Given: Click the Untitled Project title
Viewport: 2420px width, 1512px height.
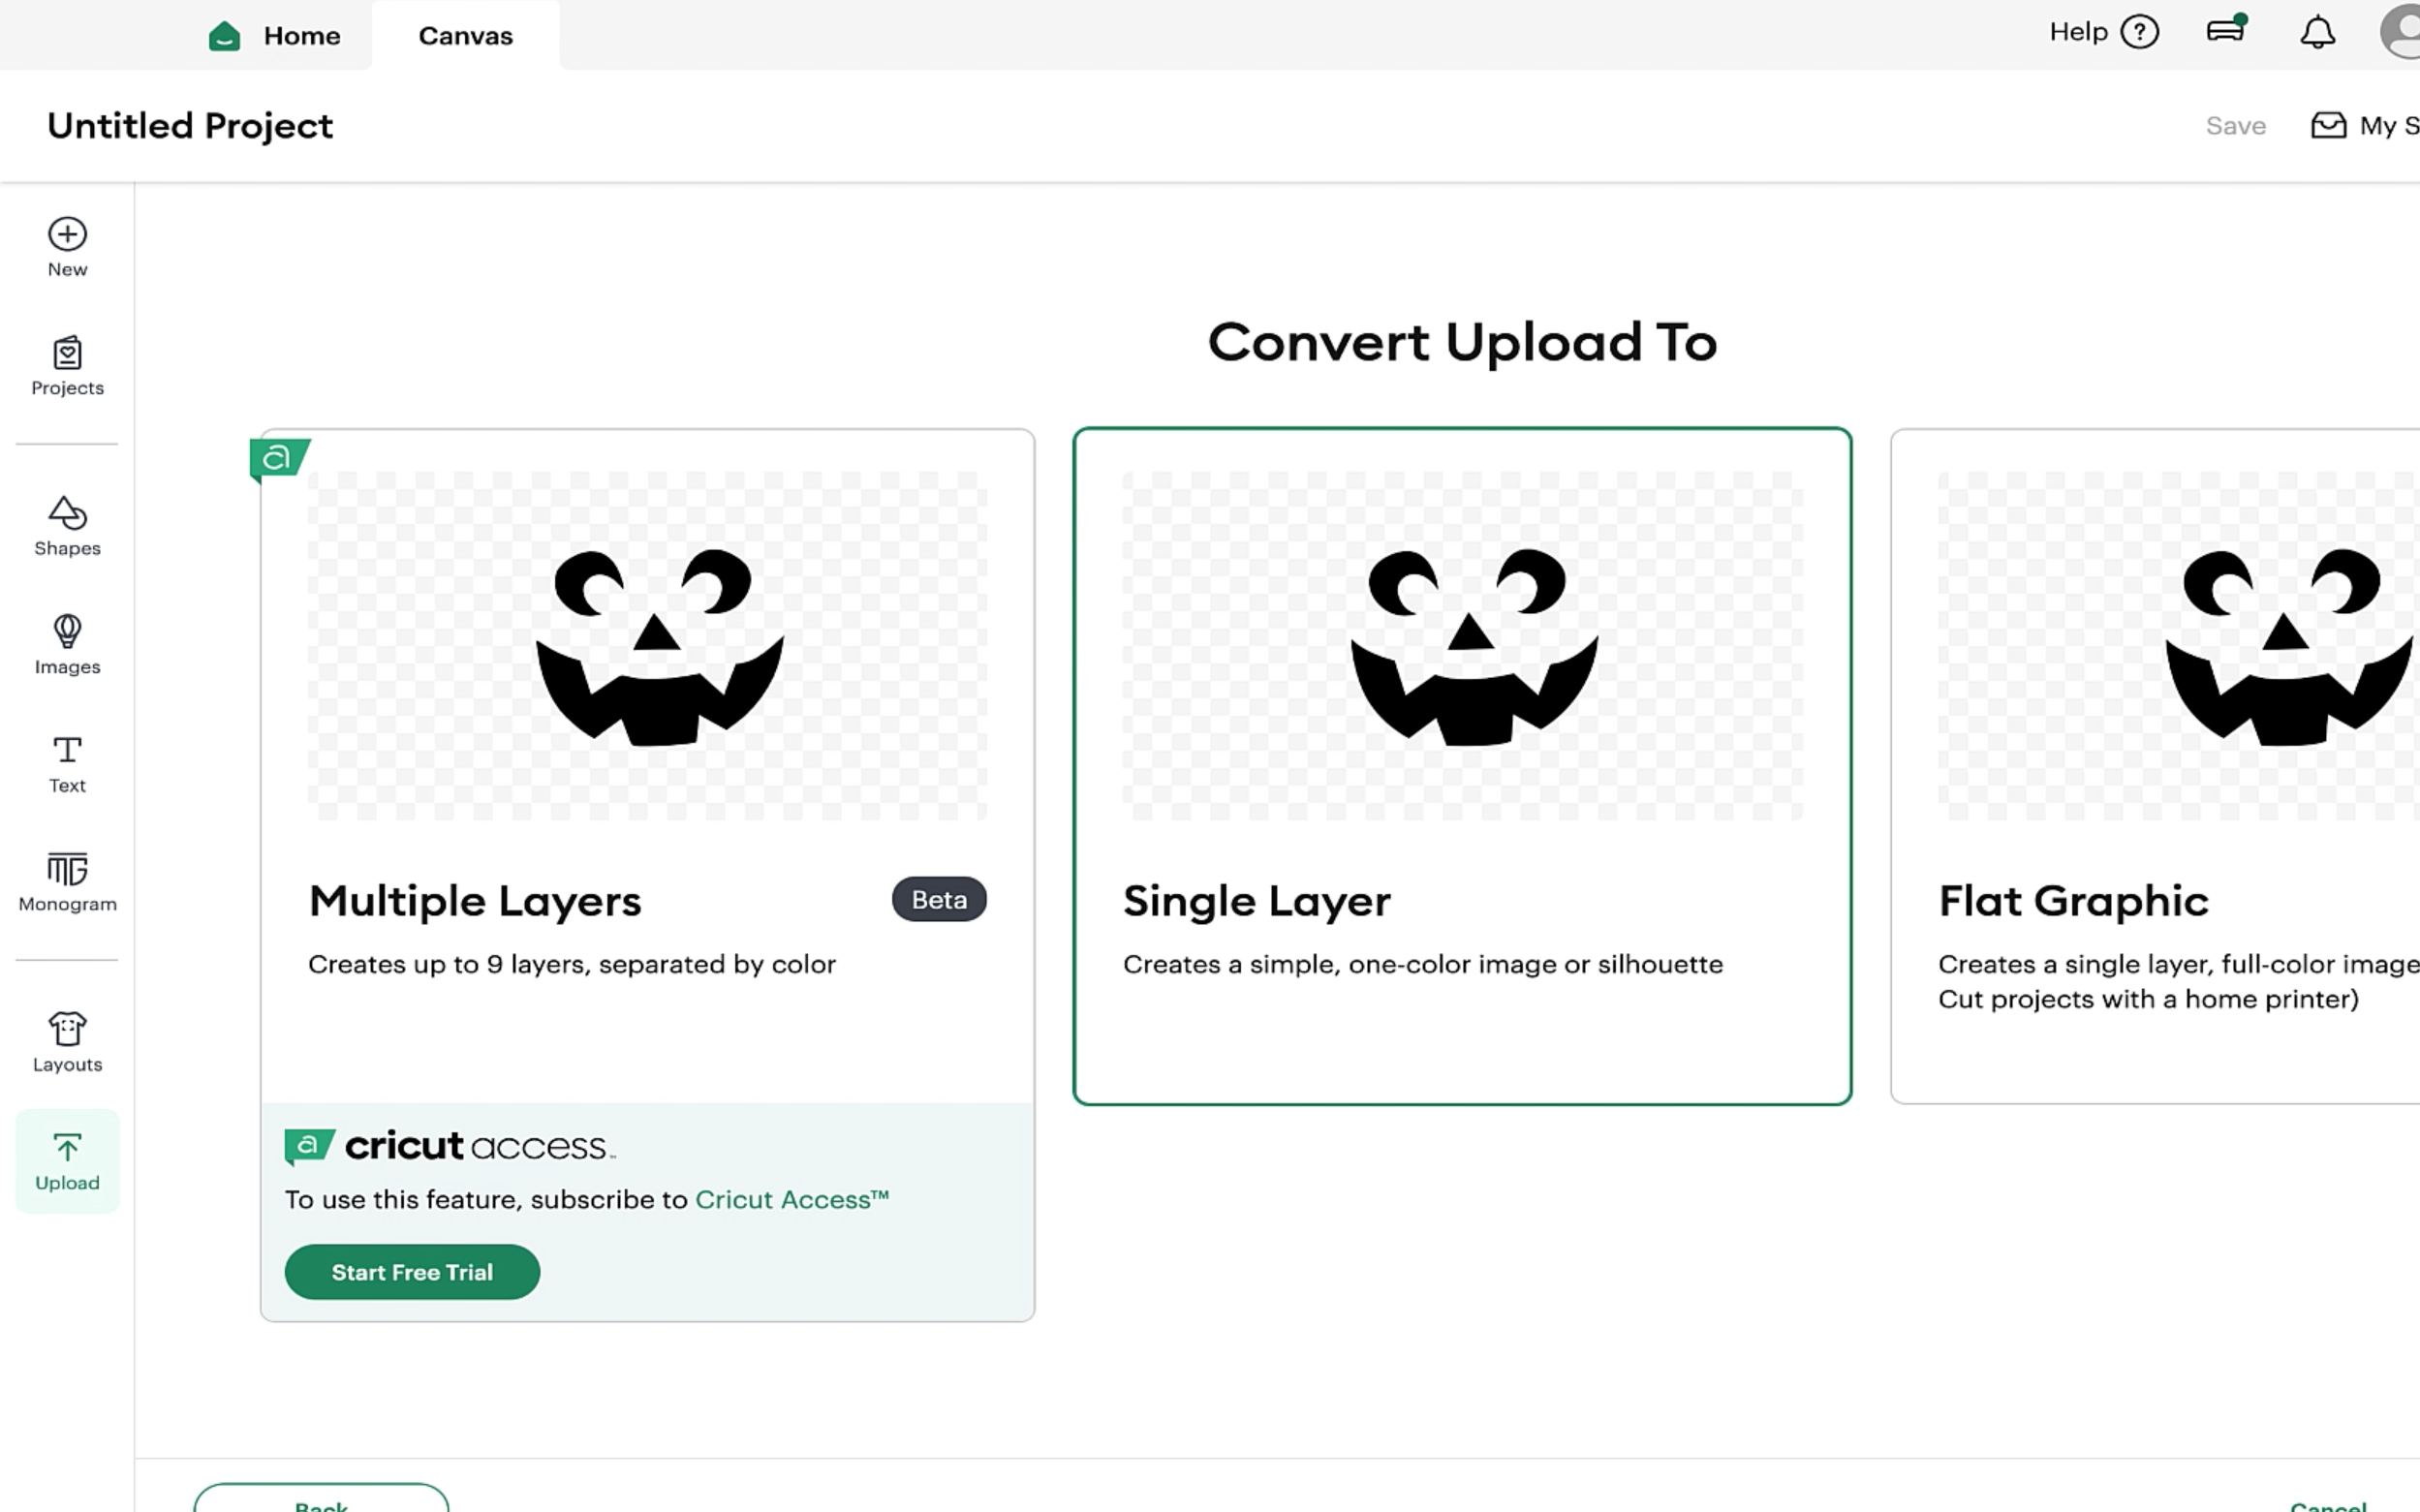Looking at the screenshot, I should click(190, 126).
